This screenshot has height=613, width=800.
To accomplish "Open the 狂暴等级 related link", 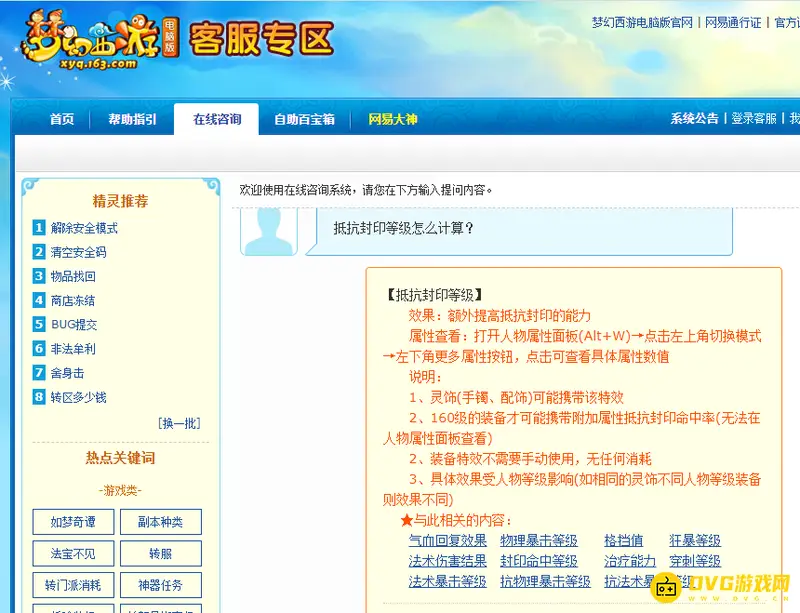I will click(x=695, y=541).
